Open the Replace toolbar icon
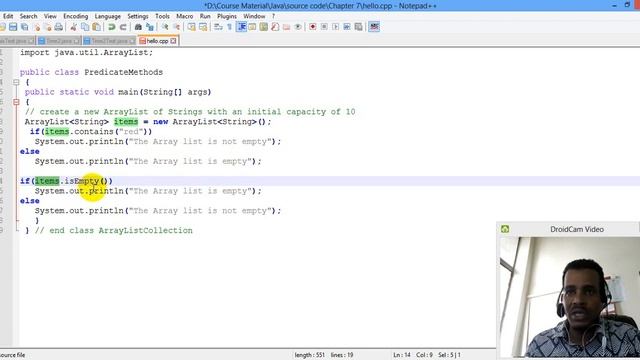Viewport: 640px width, 360px height. pos(150,27)
